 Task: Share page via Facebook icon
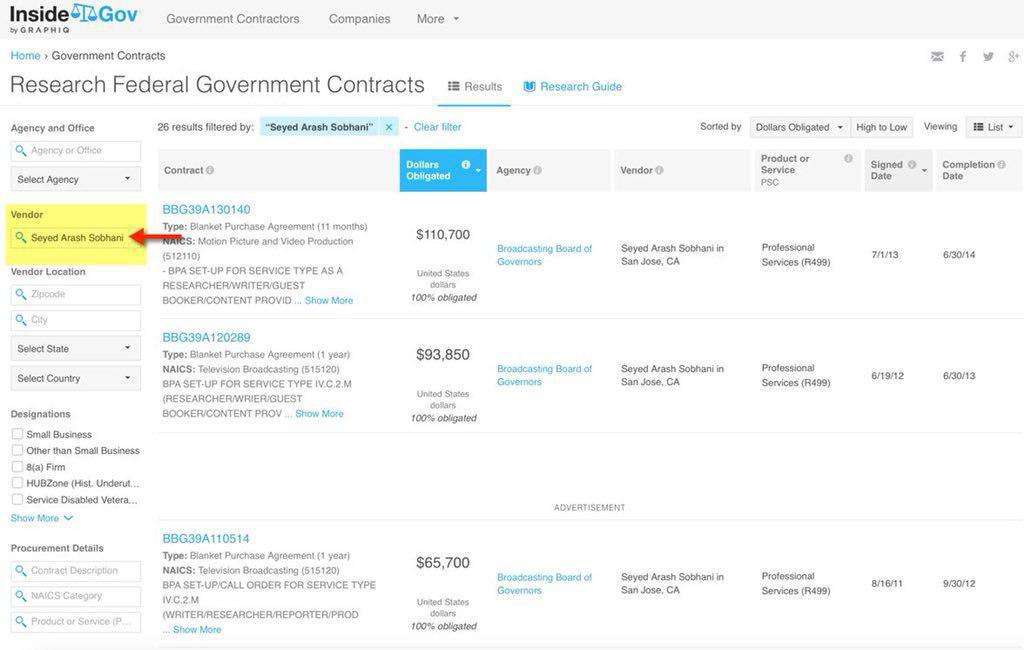pyautogui.click(x=963, y=57)
